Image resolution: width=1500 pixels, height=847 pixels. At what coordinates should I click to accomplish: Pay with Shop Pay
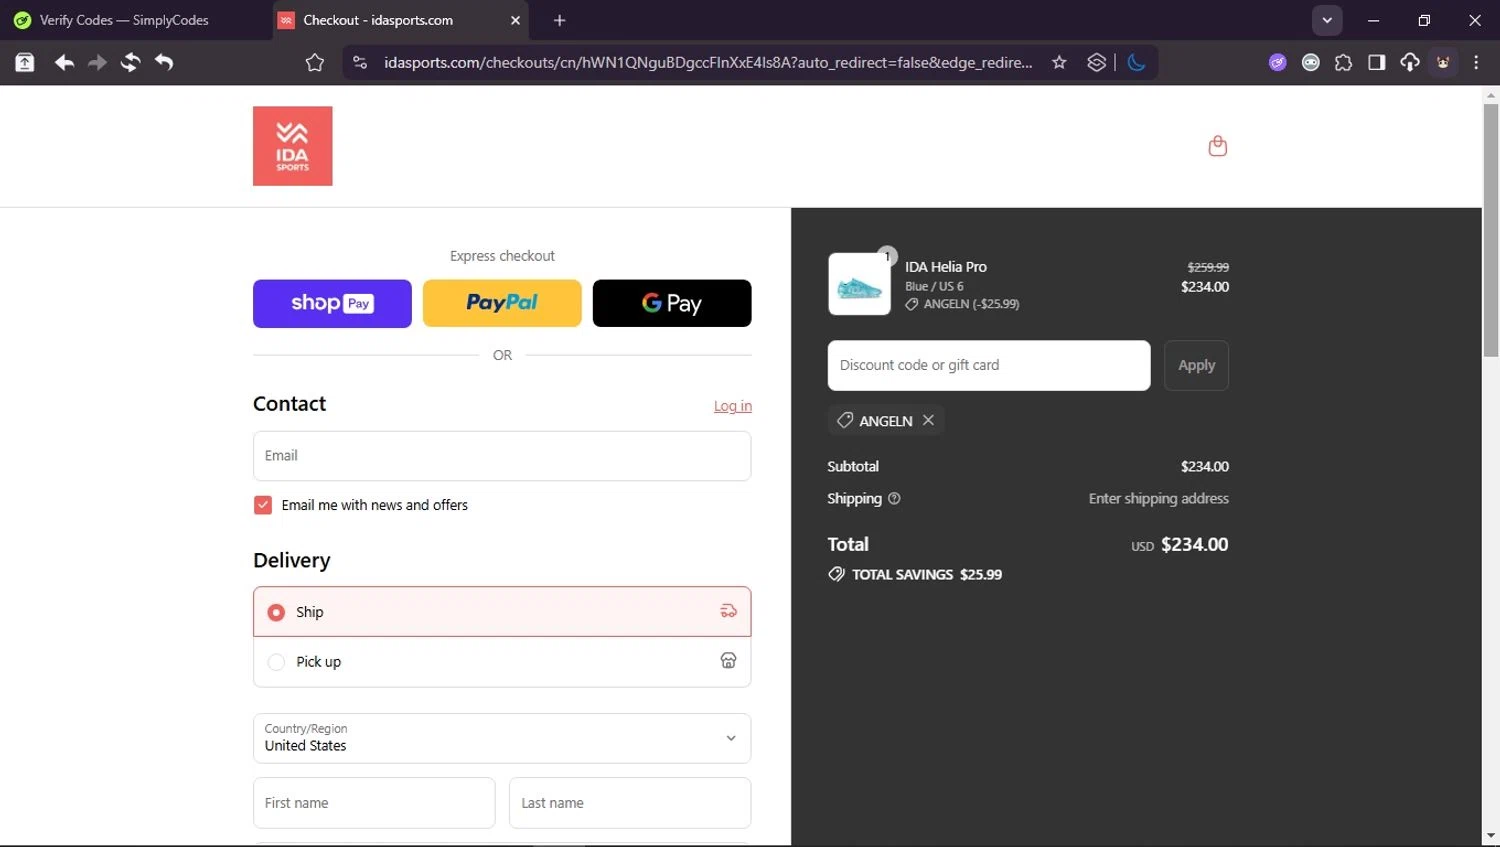(x=332, y=303)
